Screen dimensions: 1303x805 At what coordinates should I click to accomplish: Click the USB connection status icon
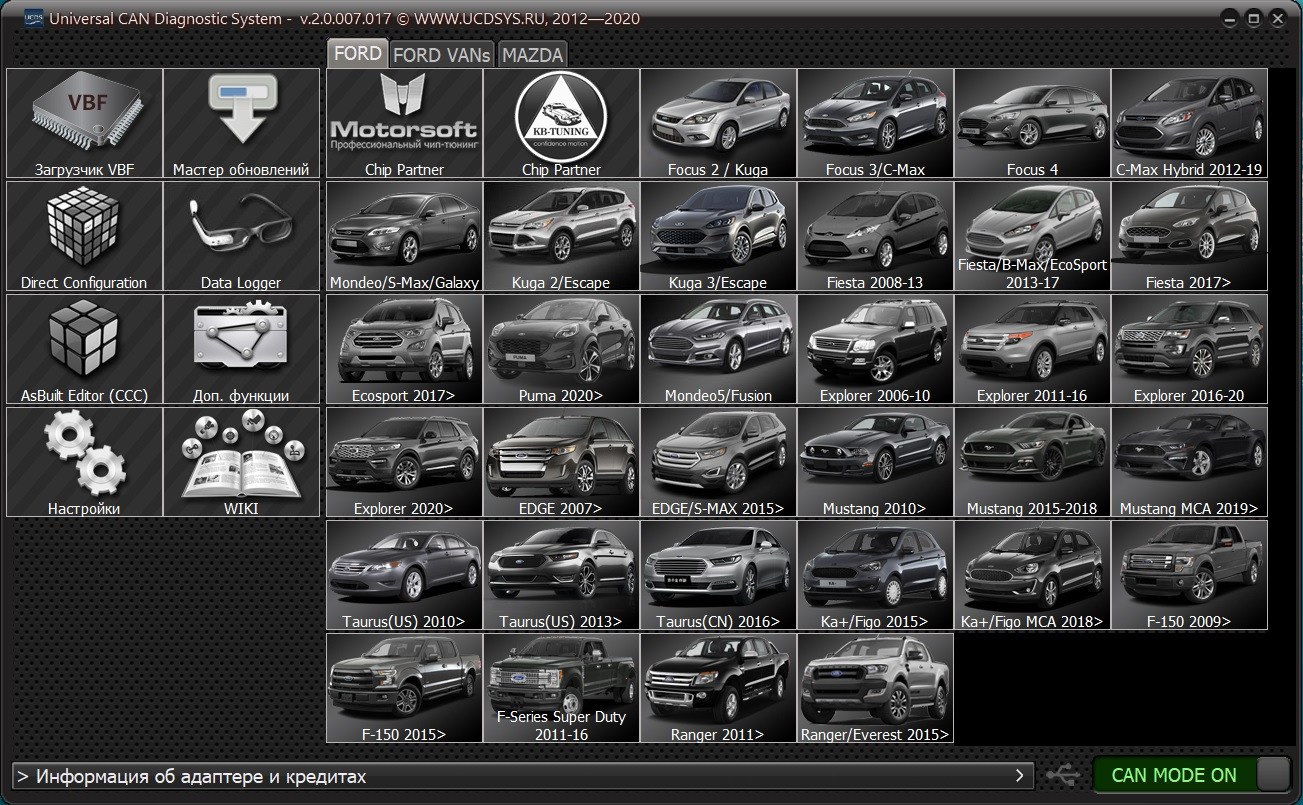click(x=1062, y=775)
